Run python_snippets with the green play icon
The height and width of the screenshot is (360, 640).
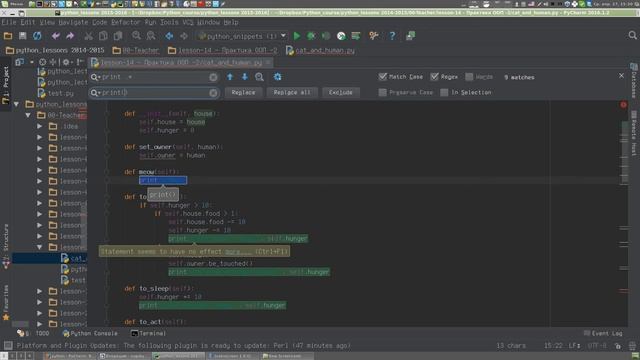297,36
